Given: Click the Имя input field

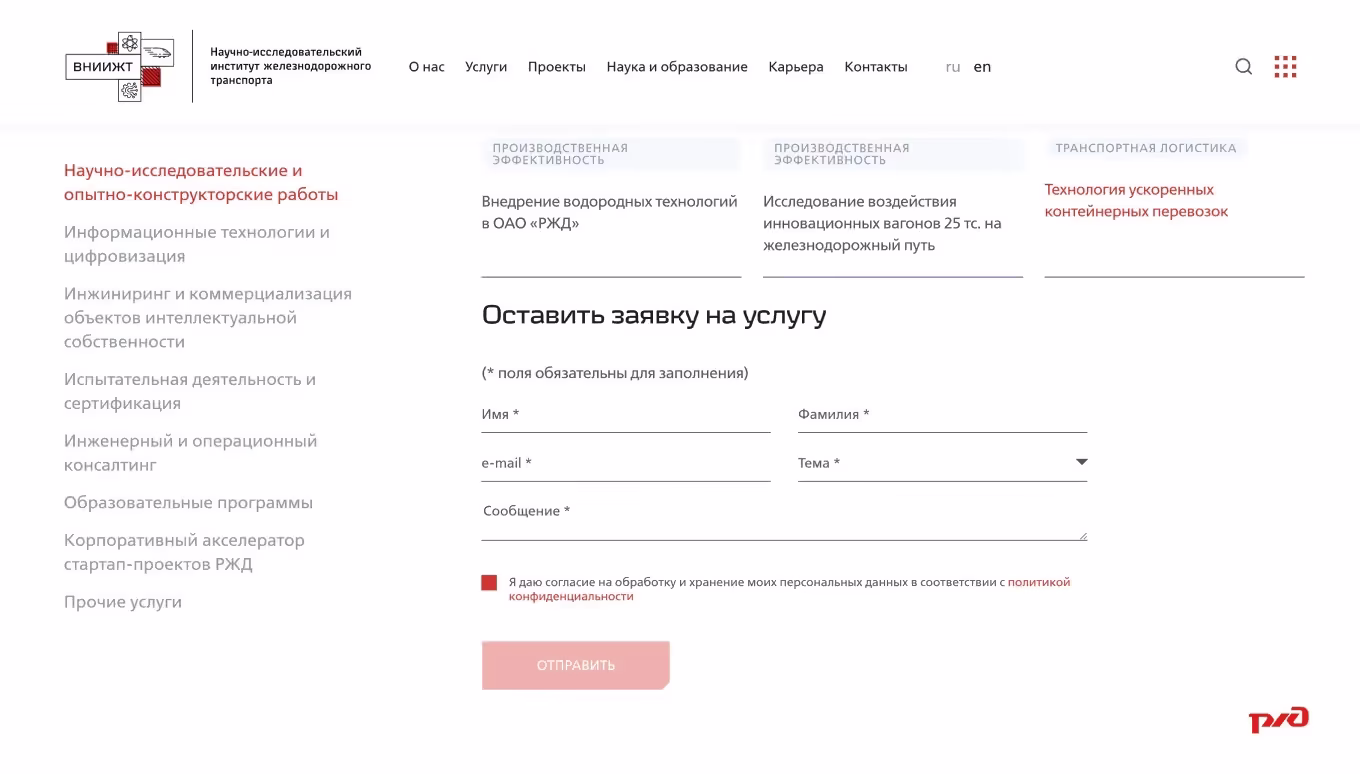Looking at the screenshot, I should [625, 415].
